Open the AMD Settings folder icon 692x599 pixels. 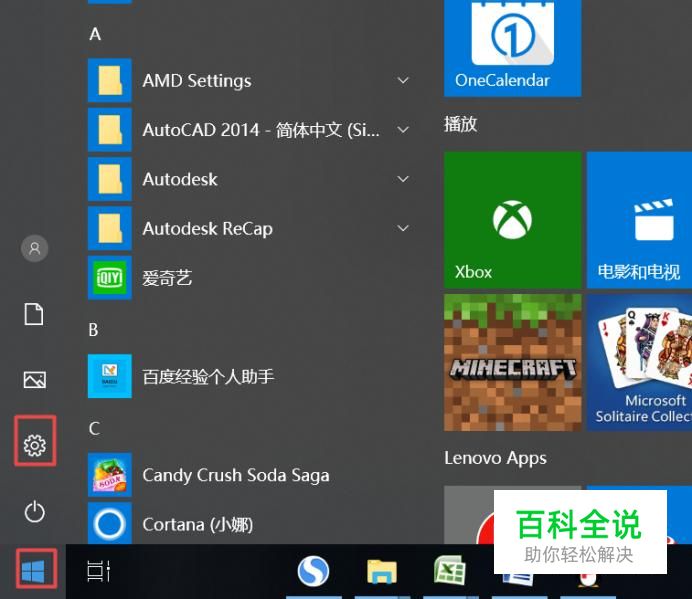click(110, 80)
